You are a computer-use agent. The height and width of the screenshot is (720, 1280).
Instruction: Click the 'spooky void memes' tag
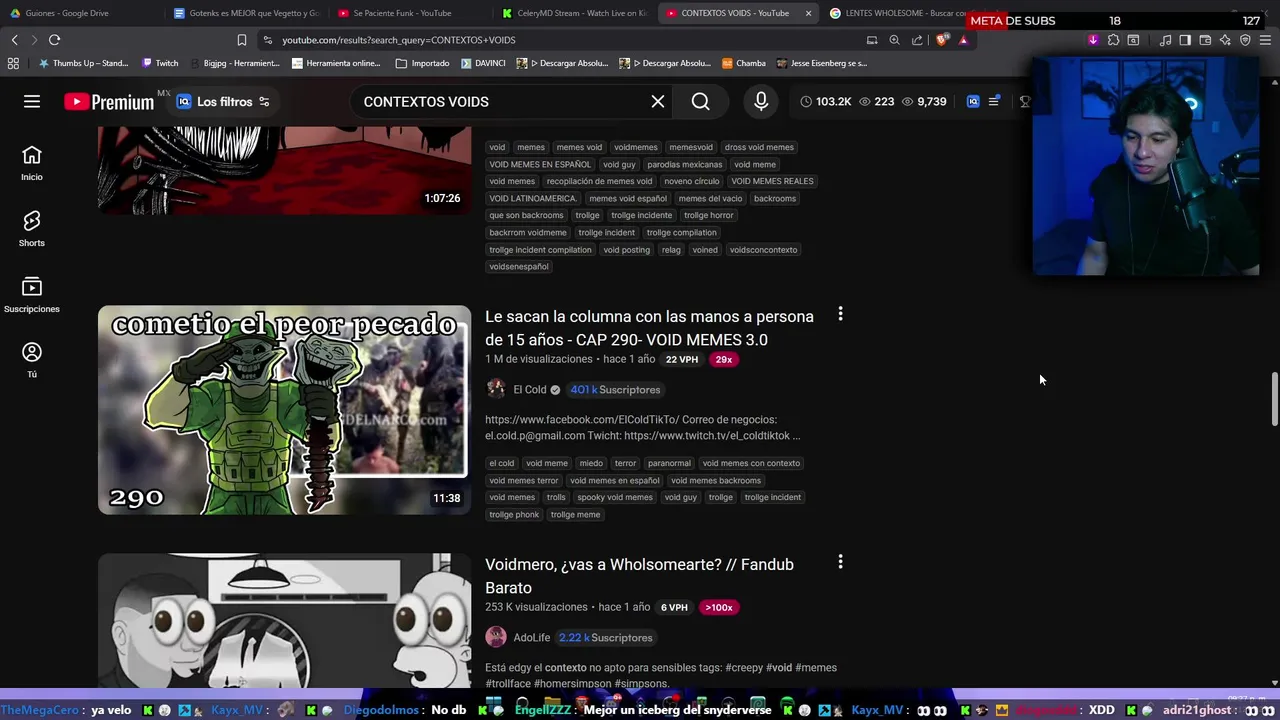614,497
